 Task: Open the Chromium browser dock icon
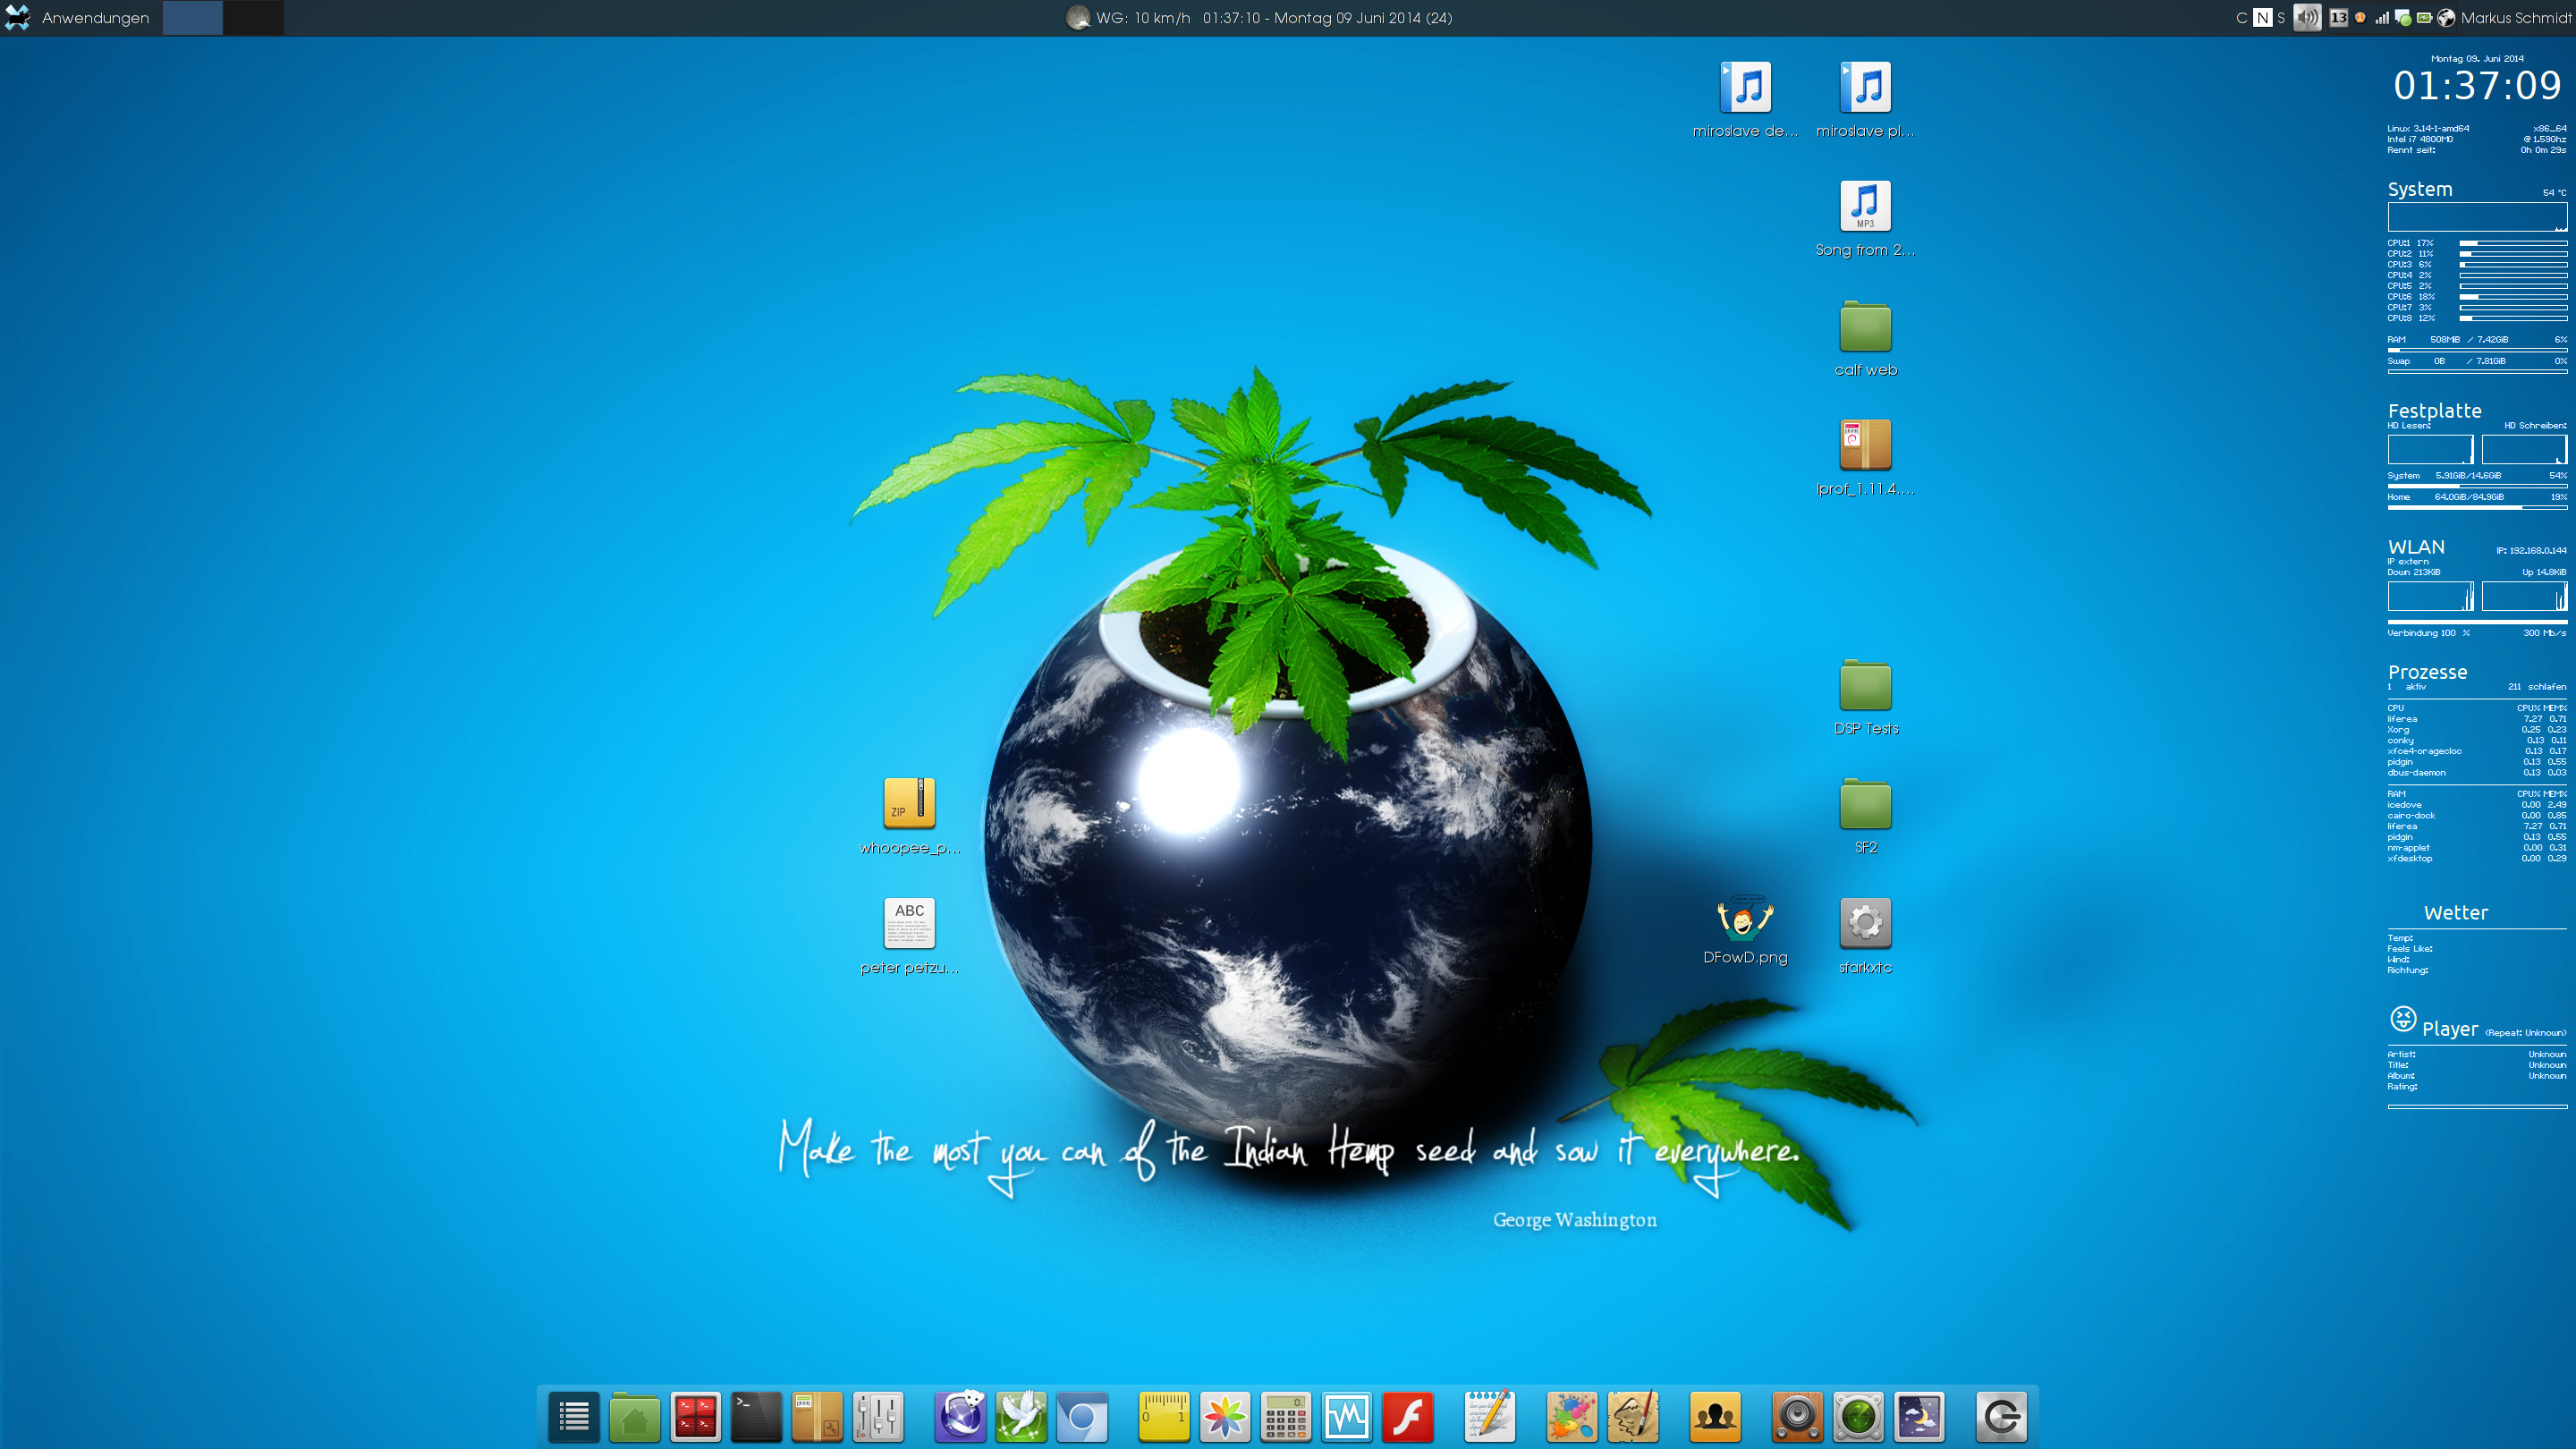1082,1416
